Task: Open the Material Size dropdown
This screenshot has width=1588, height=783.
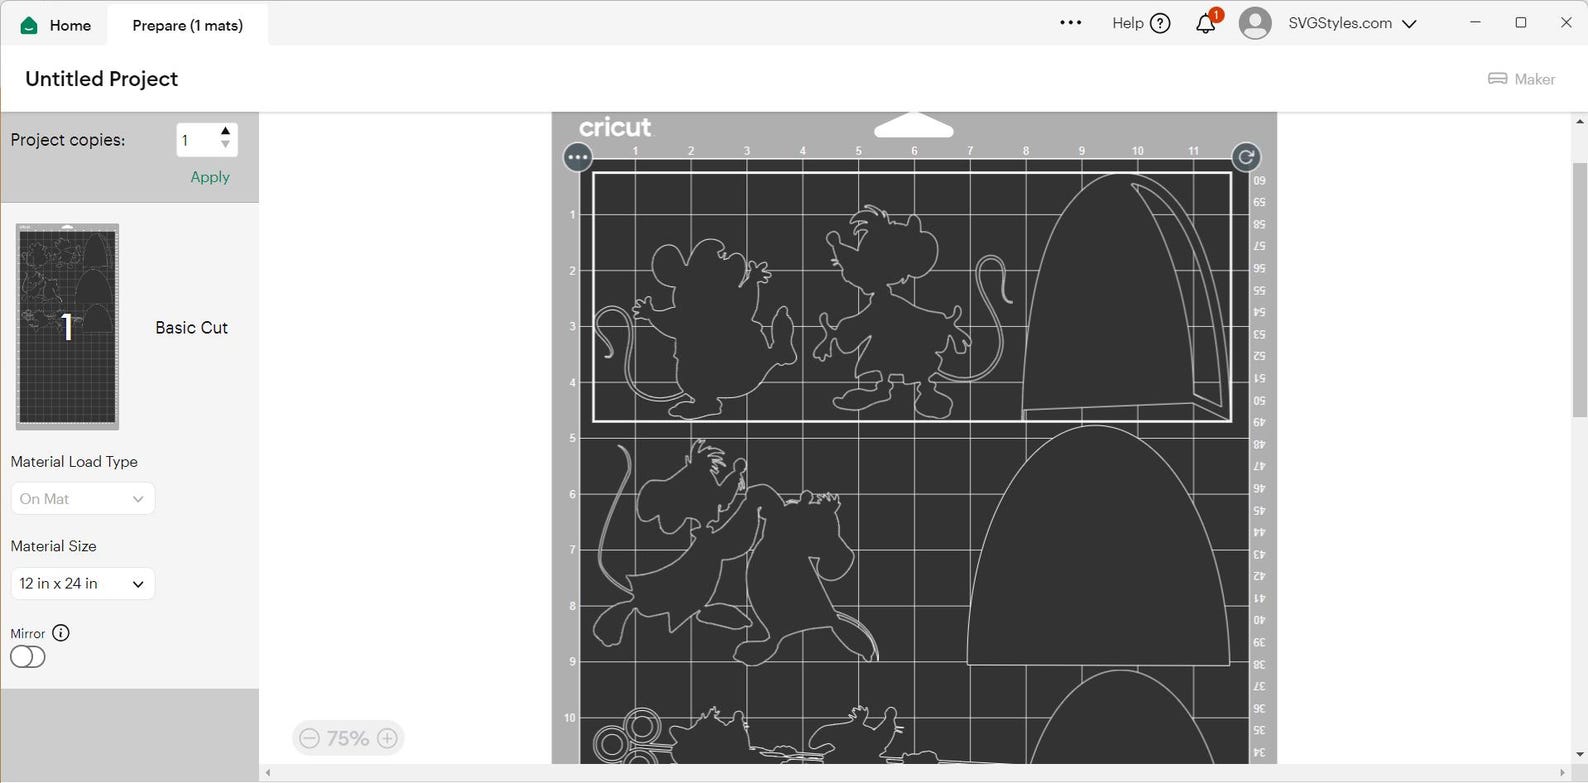Action: click(83, 584)
